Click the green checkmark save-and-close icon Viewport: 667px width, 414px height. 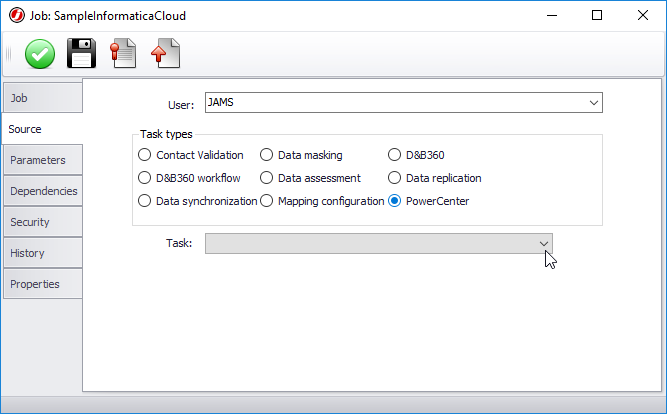coord(40,54)
